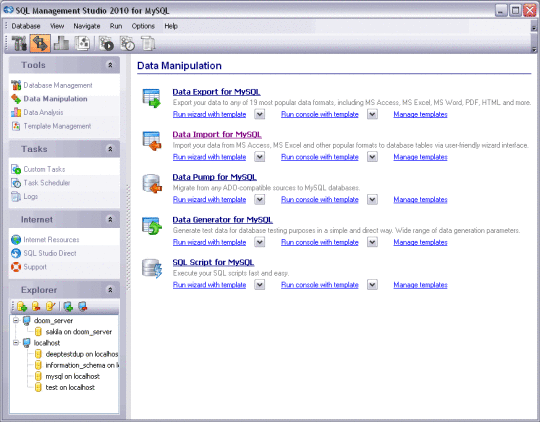The image size is (540, 422).
Task: Click Manage templates under Data Pump
Action: coord(420,199)
